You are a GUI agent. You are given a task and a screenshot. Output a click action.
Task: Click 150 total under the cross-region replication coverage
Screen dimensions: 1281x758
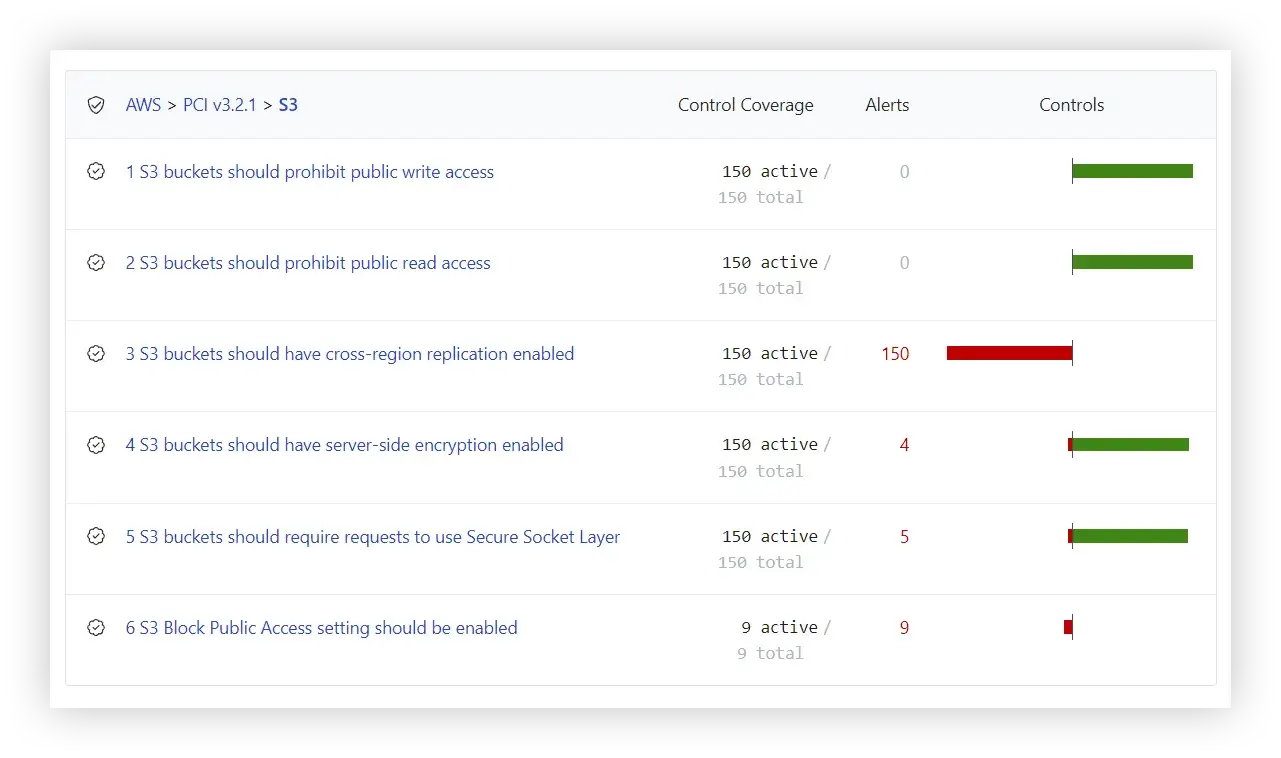pyautogui.click(x=761, y=380)
